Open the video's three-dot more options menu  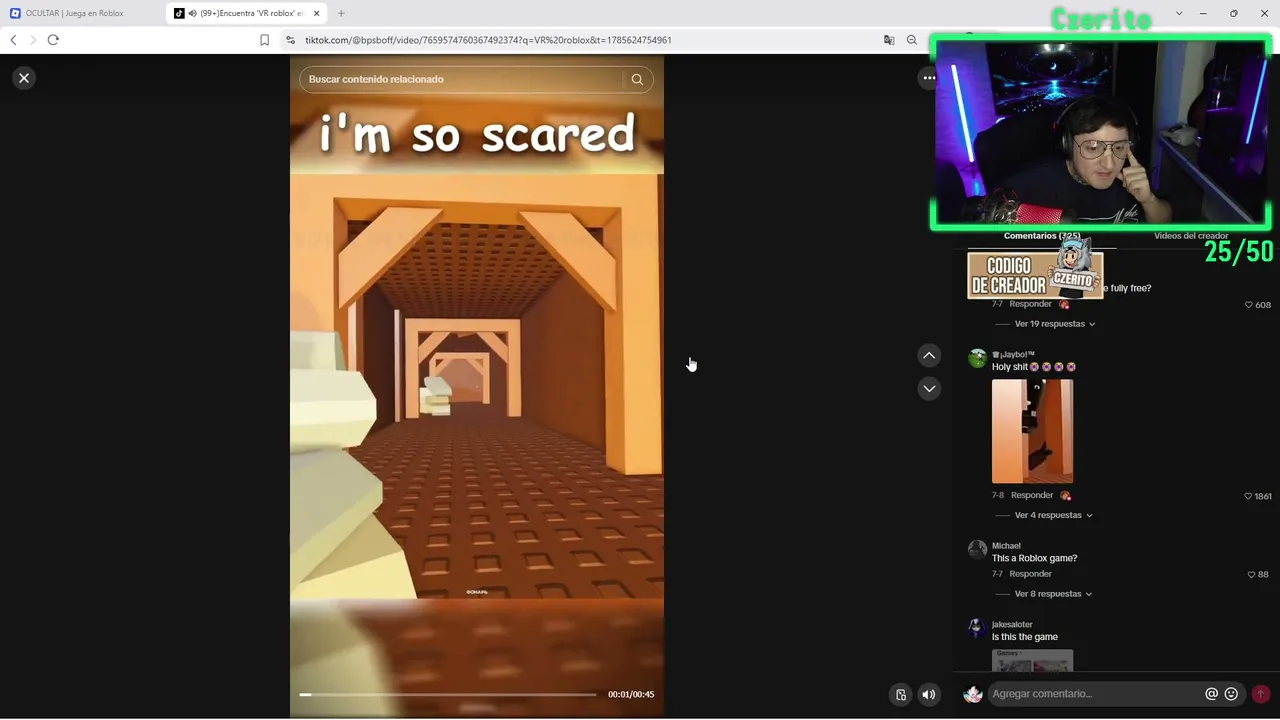(929, 78)
